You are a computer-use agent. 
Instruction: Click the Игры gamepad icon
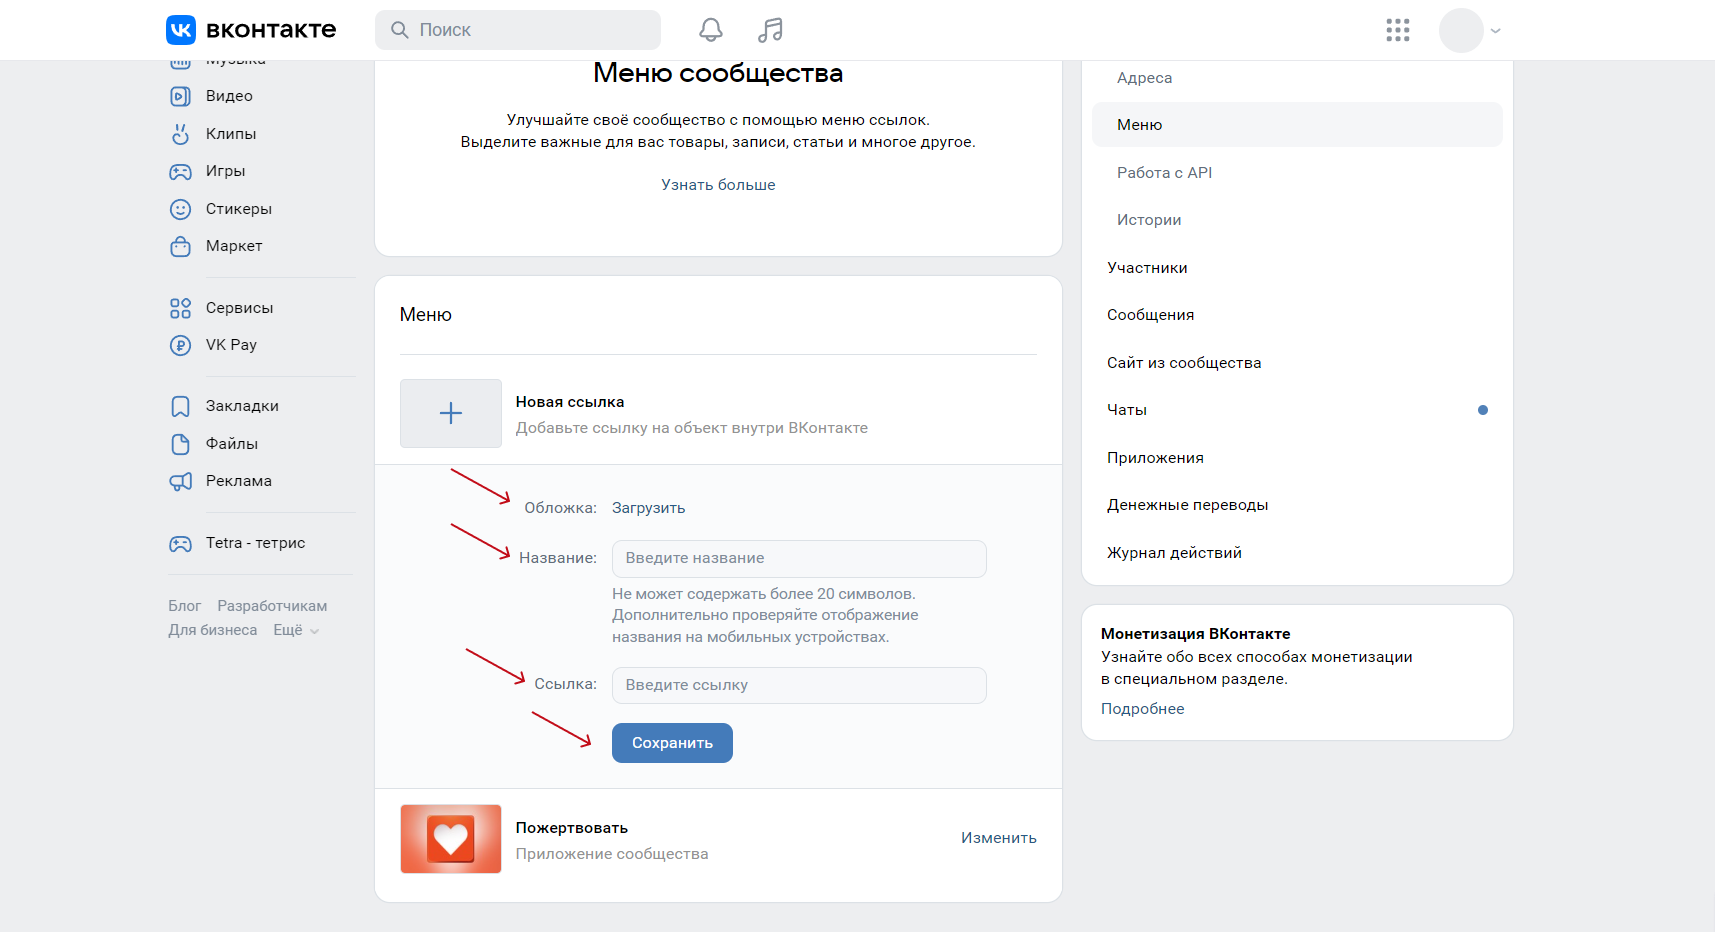(180, 171)
